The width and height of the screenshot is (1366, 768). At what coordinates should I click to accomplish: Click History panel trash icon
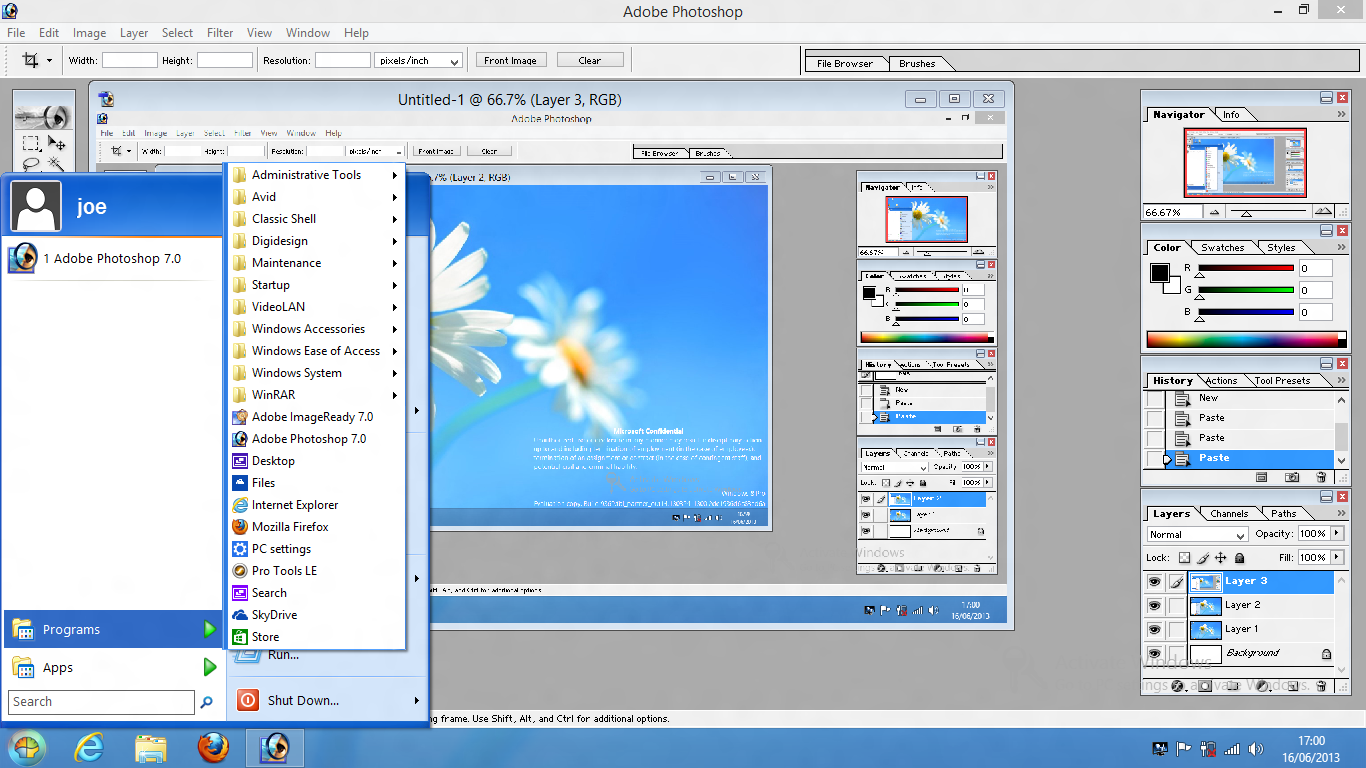click(1322, 478)
